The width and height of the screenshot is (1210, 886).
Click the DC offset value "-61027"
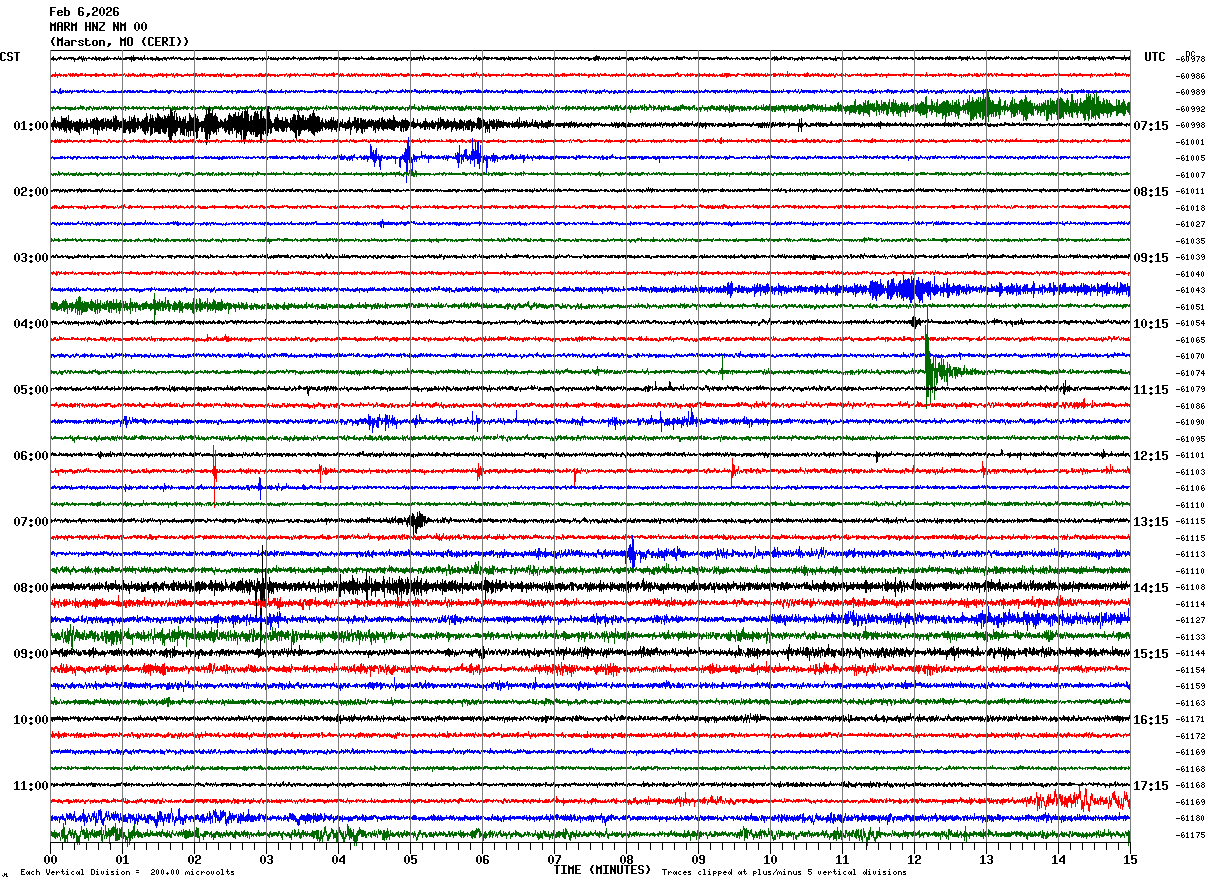(1191, 224)
